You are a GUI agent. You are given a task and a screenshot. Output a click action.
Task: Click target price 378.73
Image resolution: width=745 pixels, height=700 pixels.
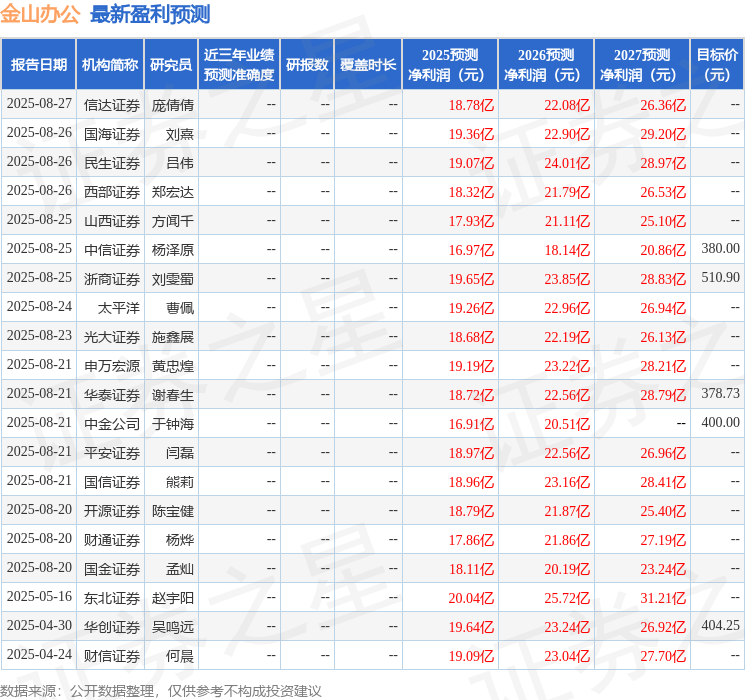coord(720,393)
